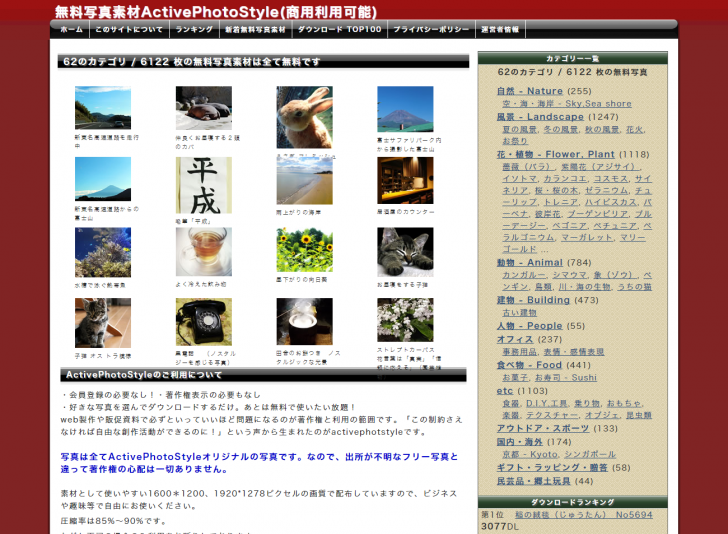Open カンガルー animal subcategory
The width and height of the screenshot is (728, 534).
click(x=524, y=275)
